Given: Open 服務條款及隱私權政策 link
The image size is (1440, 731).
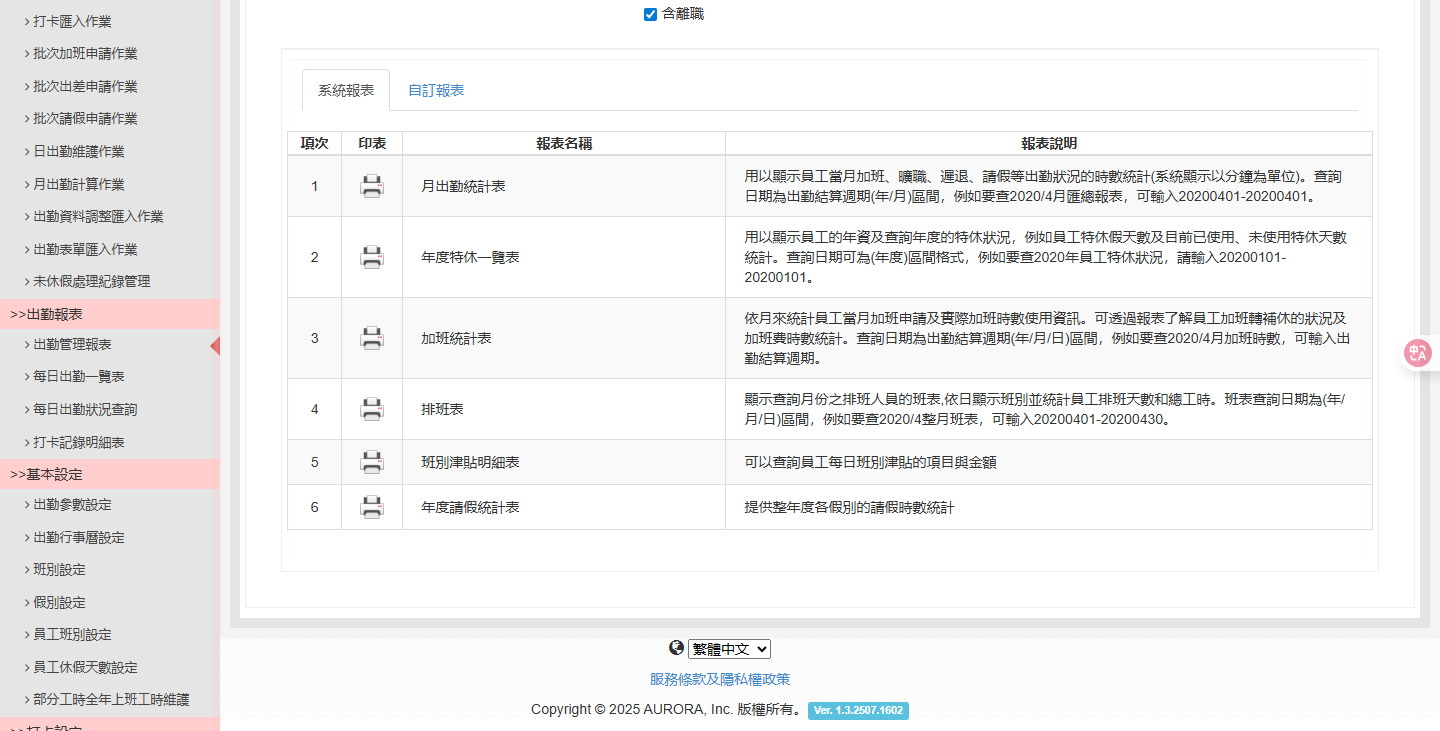Looking at the screenshot, I should coord(720,679).
